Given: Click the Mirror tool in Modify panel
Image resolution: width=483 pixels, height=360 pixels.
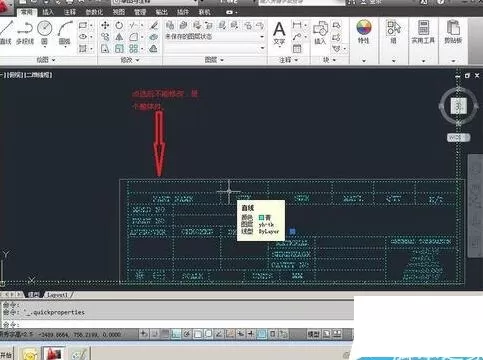Looking at the screenshot, I should click(119, 37).
